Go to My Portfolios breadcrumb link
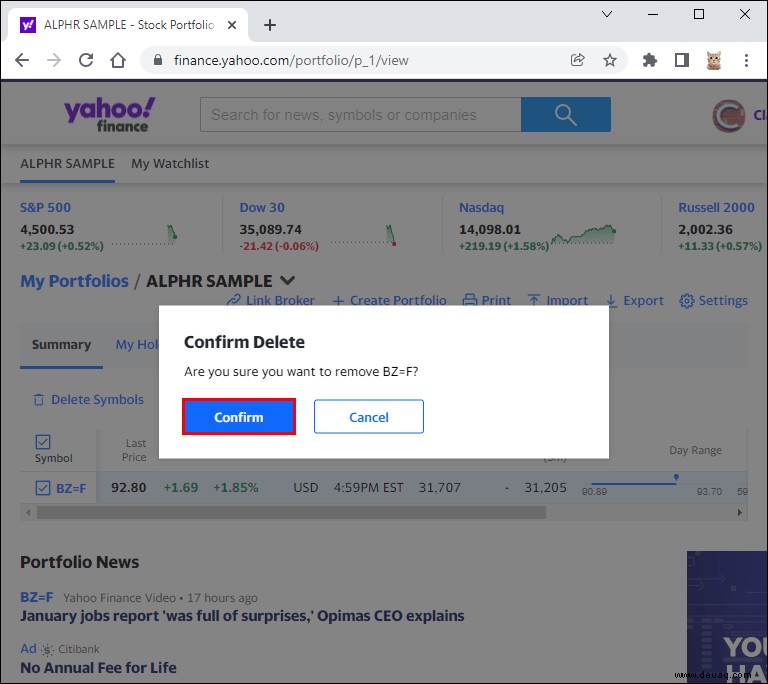This screenshot has width=768, height=684. (74, 281)
